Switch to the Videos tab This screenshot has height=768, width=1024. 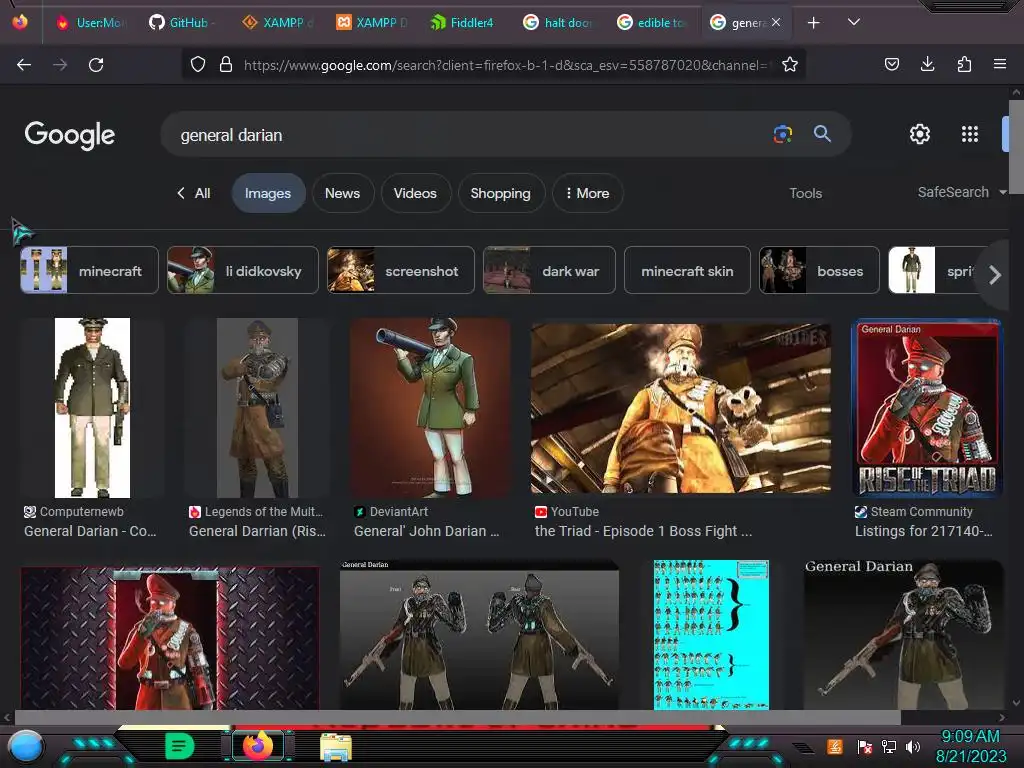(x=415, y=193)
